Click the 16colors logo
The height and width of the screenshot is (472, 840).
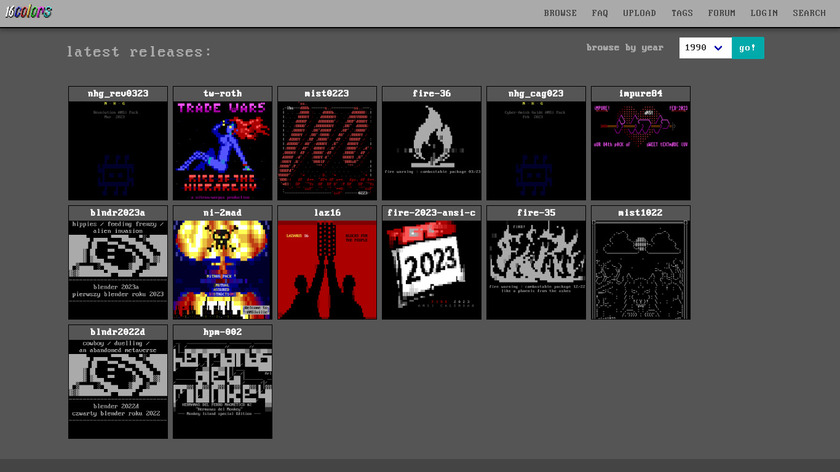click(x=28, y=13)
